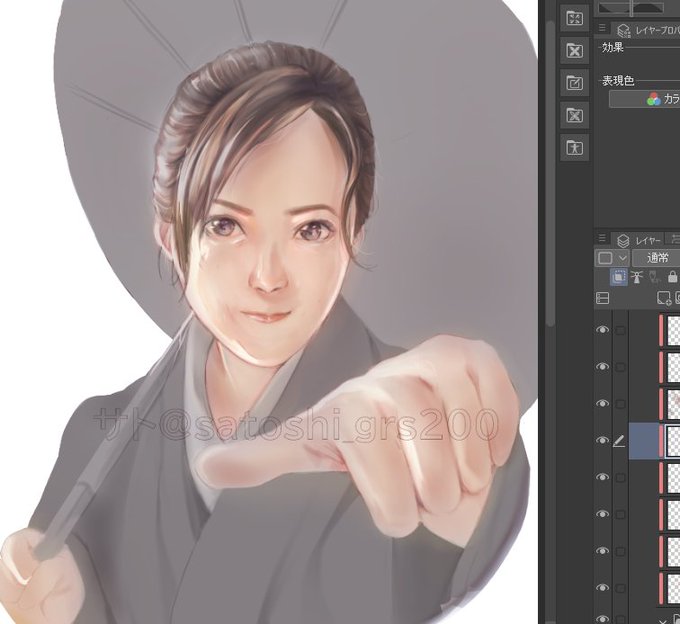Select the topmost layer thumbnail

coord(673,330)
